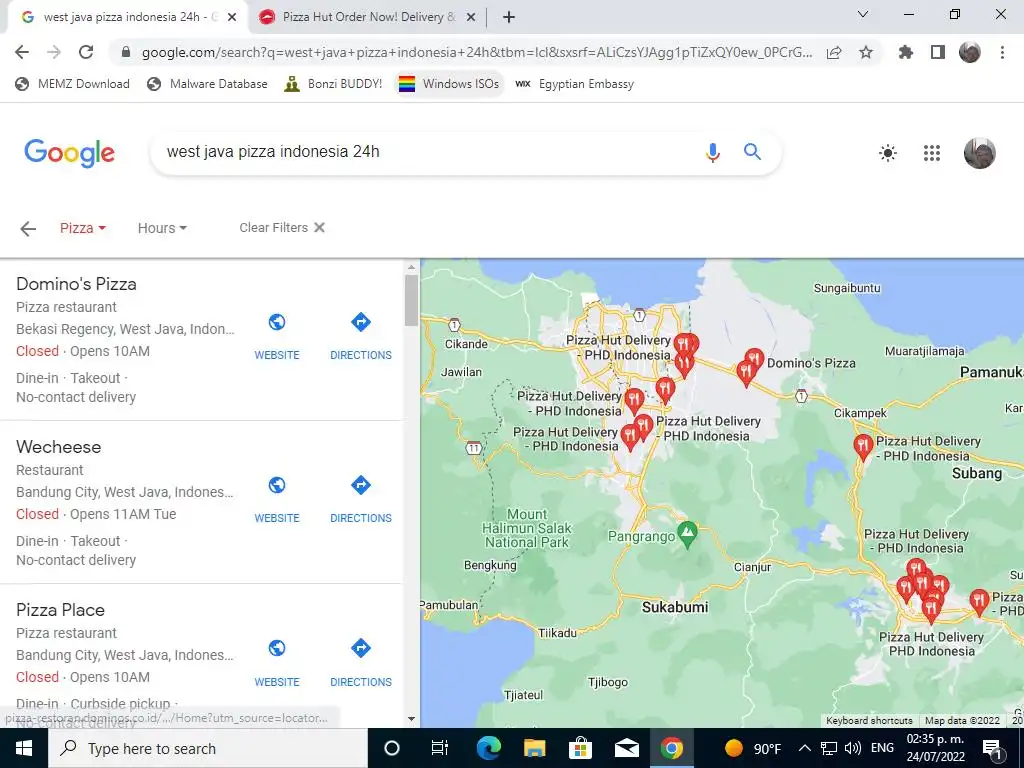Get directions to Wecheese
Screen dimensions: 1024x768
click(x=360, y=500)
